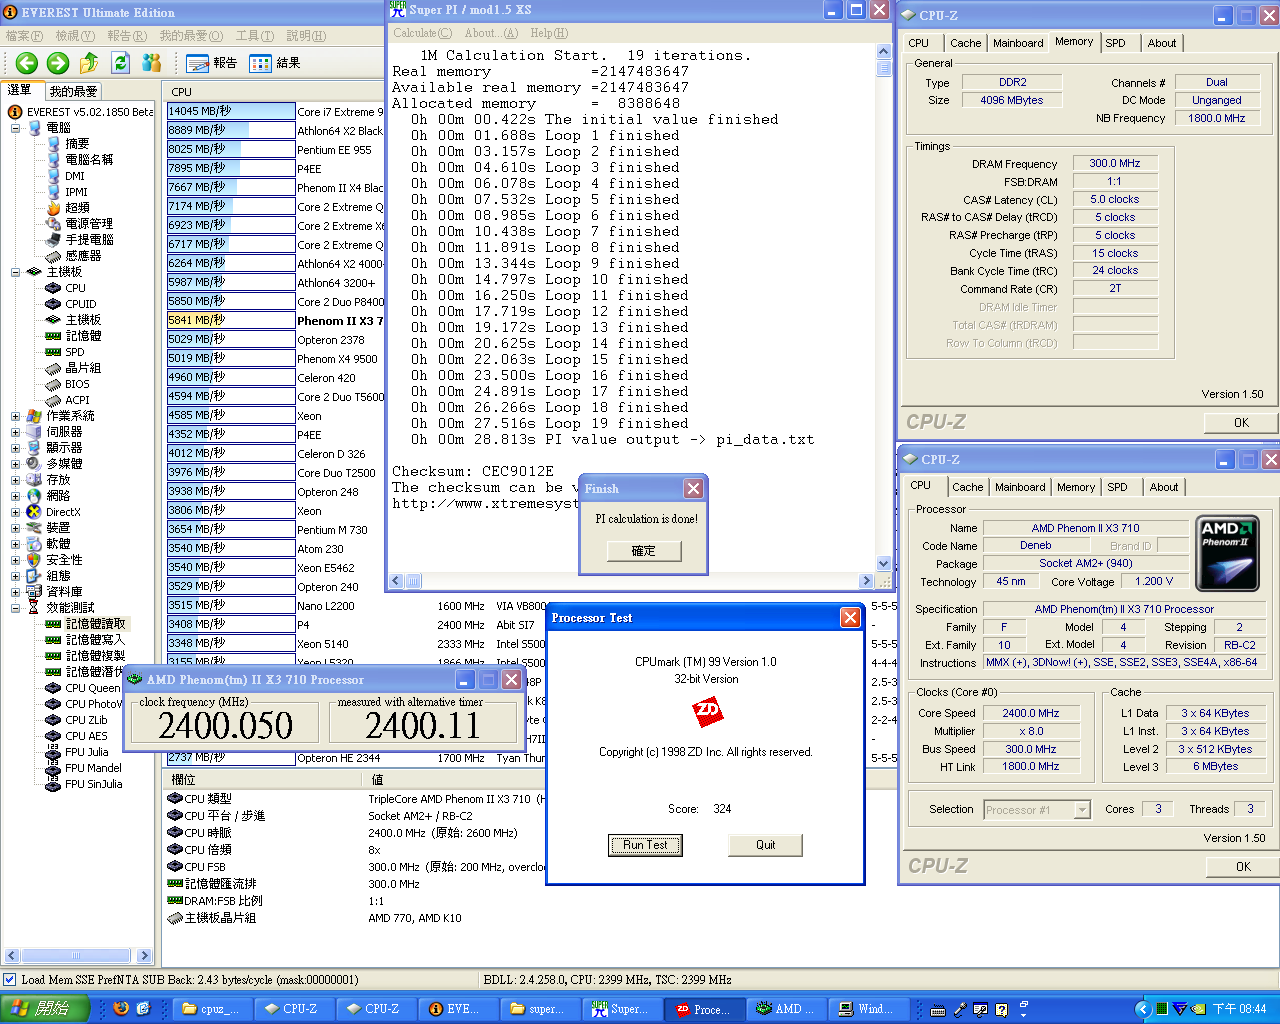Click the green back arrow in EVEREST toolbar
Viewport: 1280px width, 1024px height.
click(26, 63)
